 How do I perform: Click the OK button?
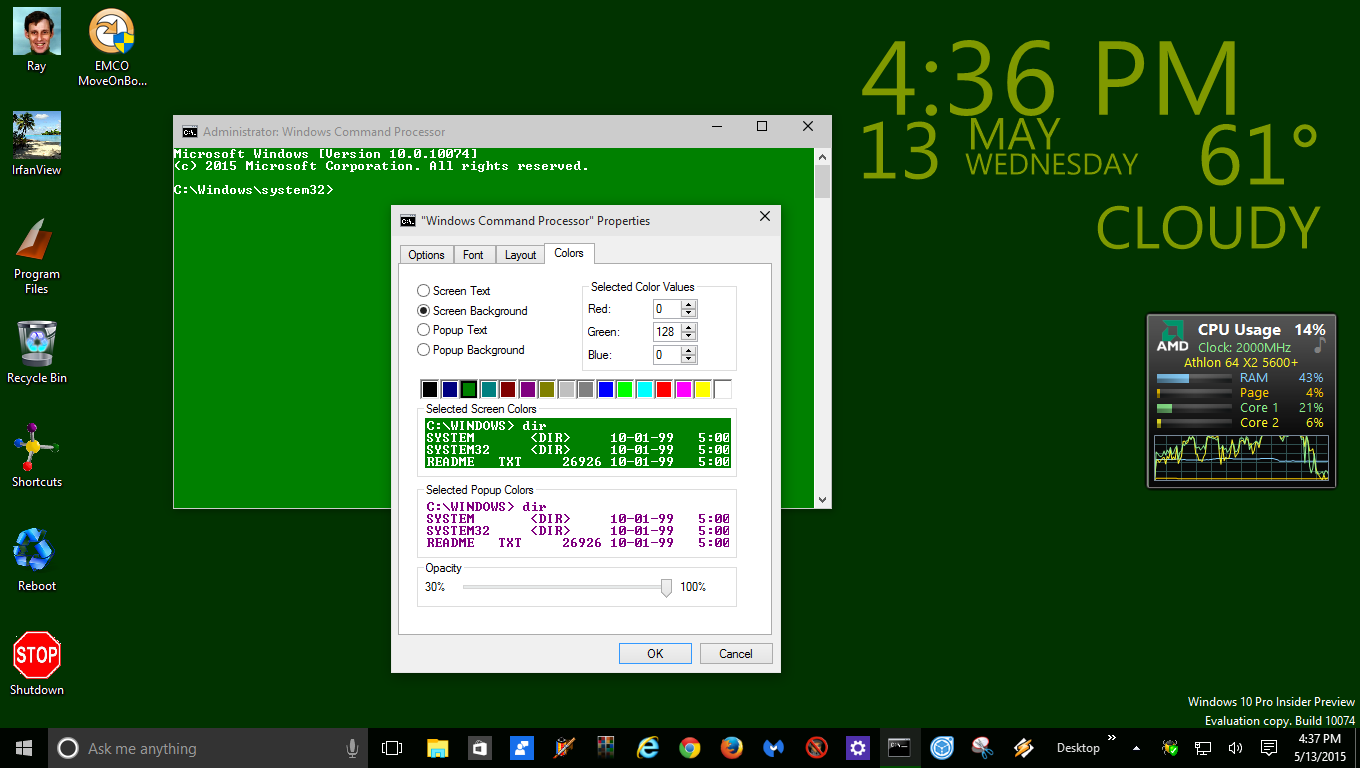655,653
